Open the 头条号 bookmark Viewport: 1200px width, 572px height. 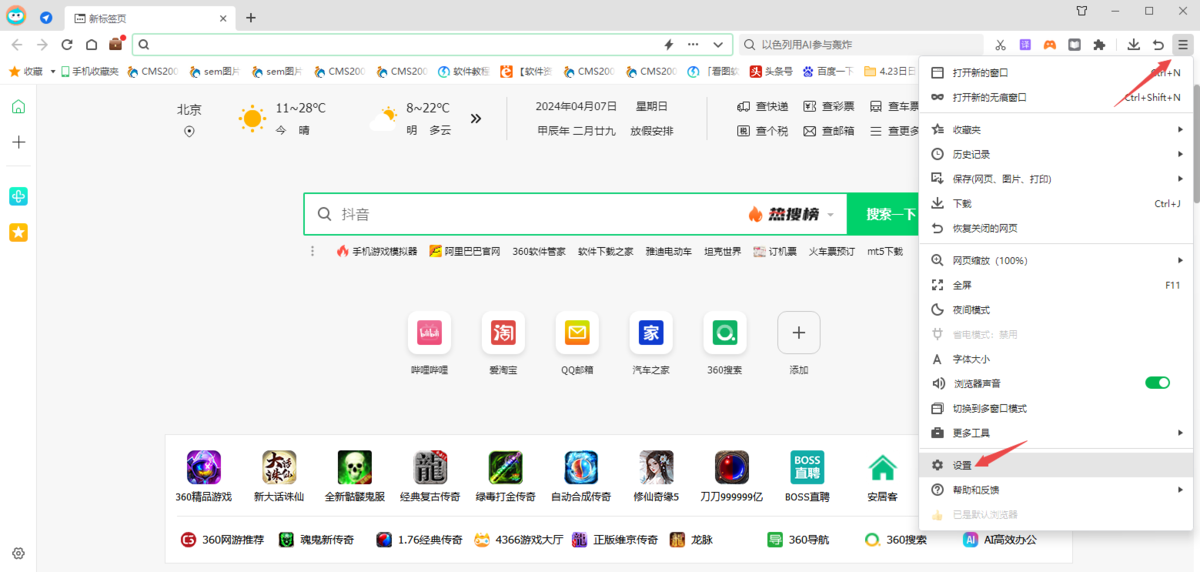point(771,71)
